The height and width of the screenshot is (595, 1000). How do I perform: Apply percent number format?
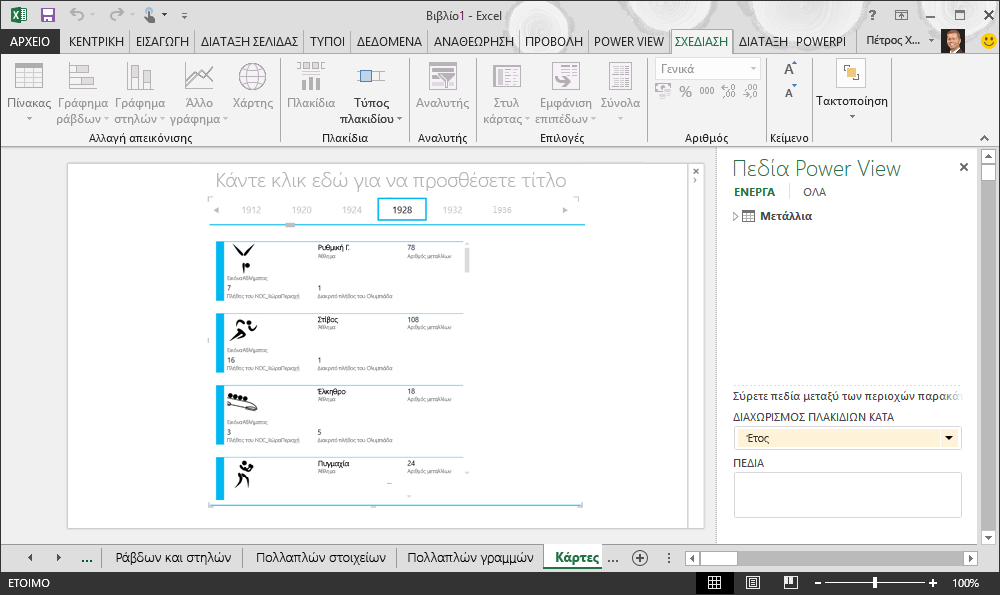click(x=686, y=92)
